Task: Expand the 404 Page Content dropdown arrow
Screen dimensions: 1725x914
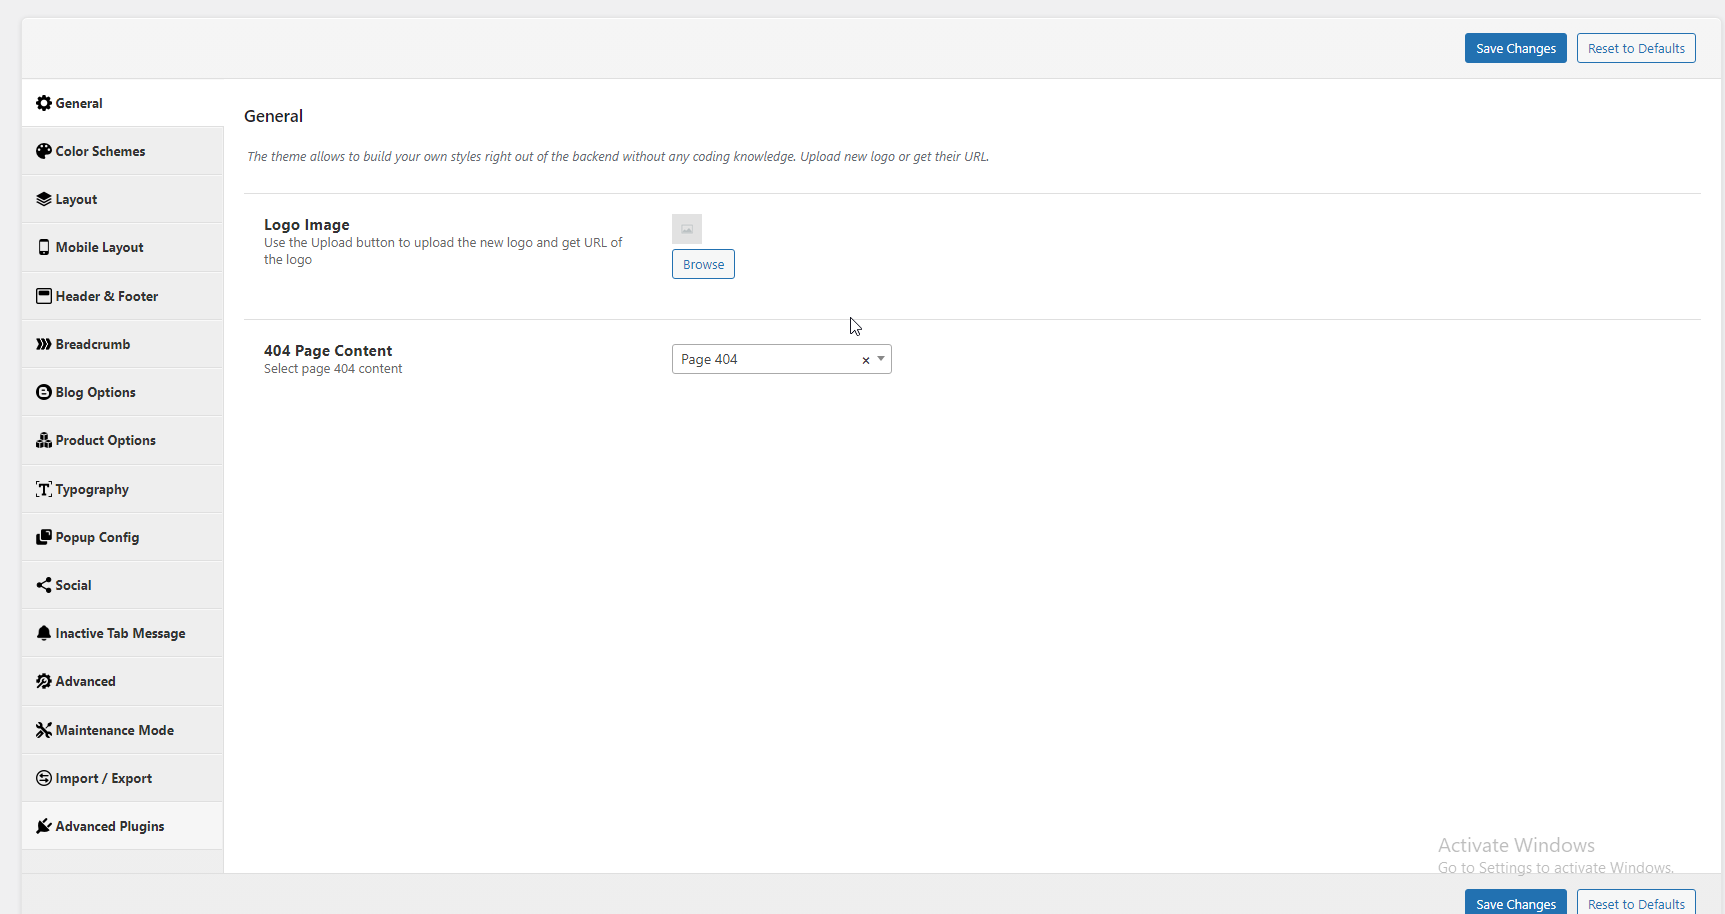Action: [881, 359]
